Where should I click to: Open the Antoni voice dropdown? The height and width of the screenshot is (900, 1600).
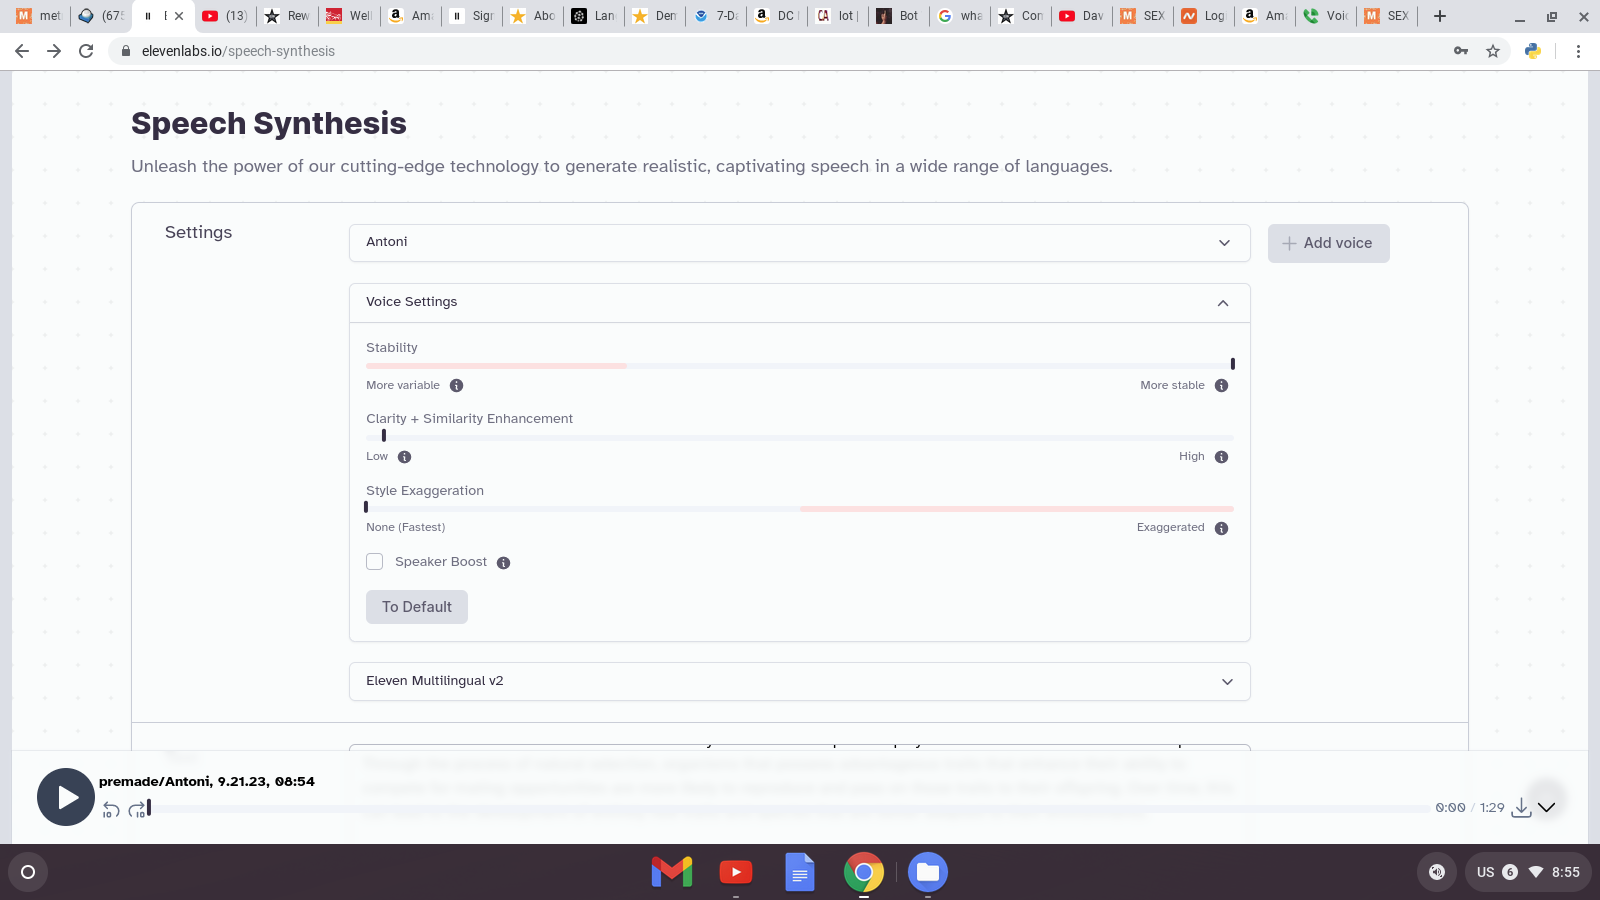(799, 243)
